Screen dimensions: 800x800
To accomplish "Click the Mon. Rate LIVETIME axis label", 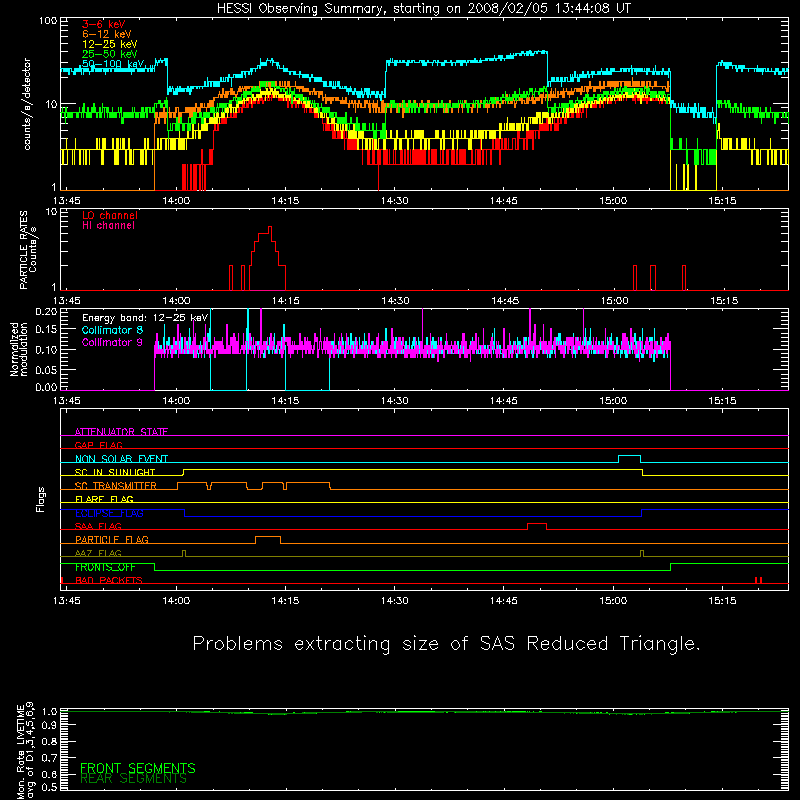I will (x=26, y=750).
